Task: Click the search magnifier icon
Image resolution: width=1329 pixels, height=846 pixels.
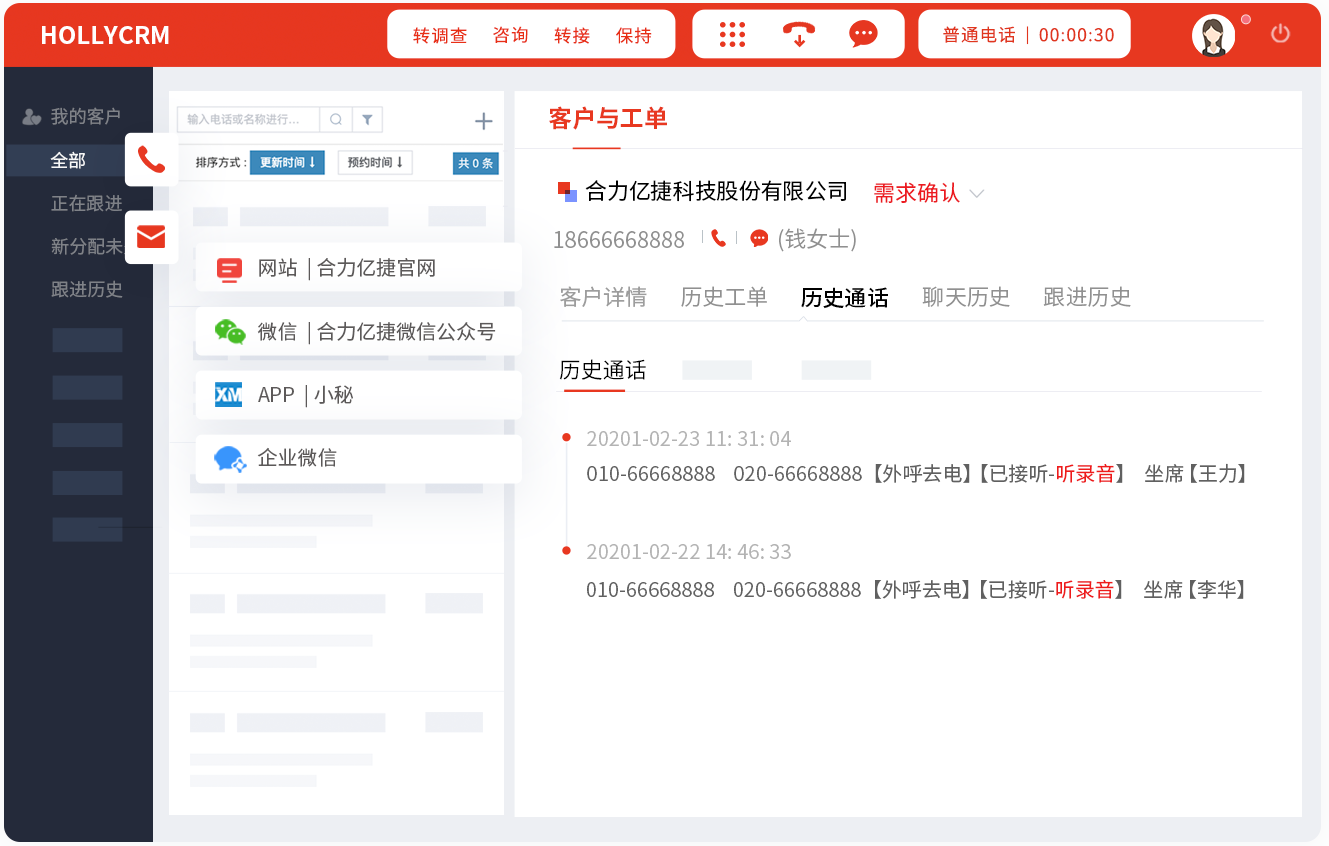Action: point(336,119)
